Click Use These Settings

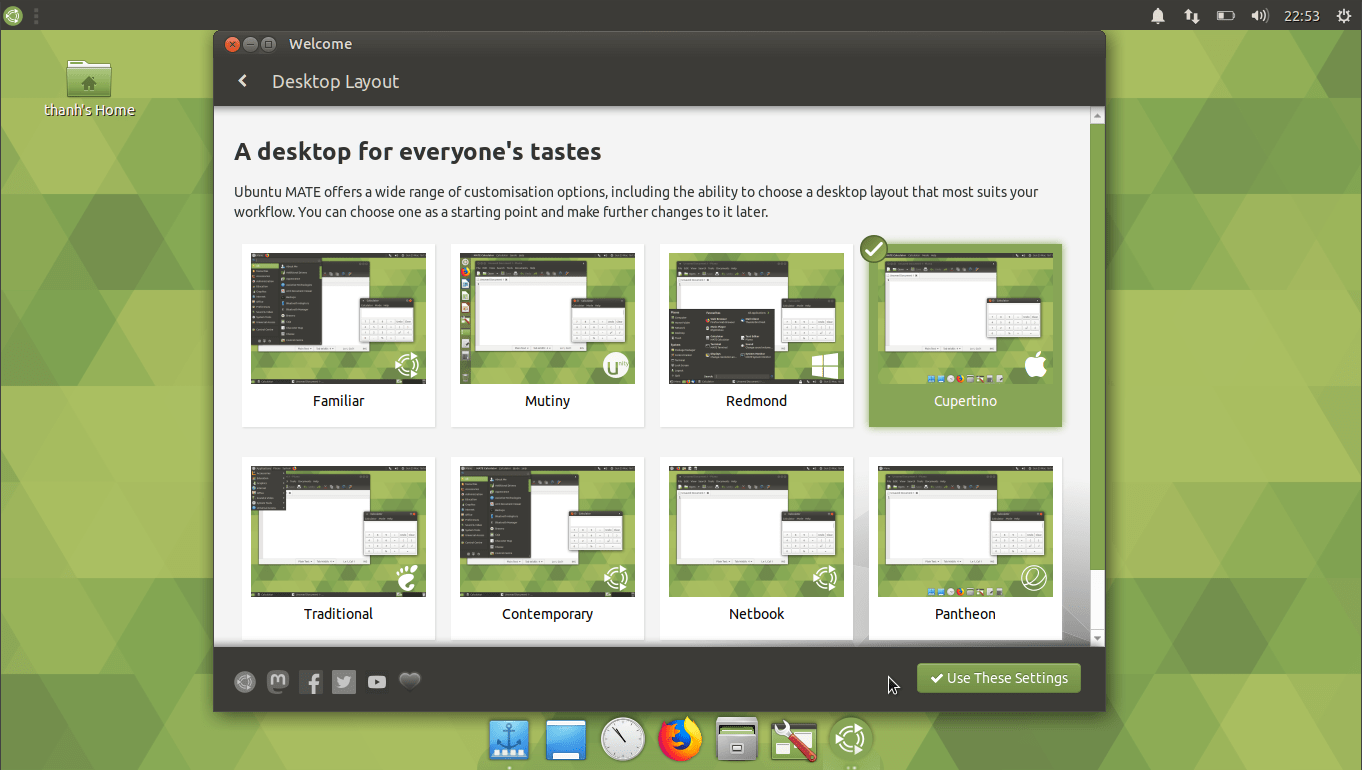tap(998, 677)
